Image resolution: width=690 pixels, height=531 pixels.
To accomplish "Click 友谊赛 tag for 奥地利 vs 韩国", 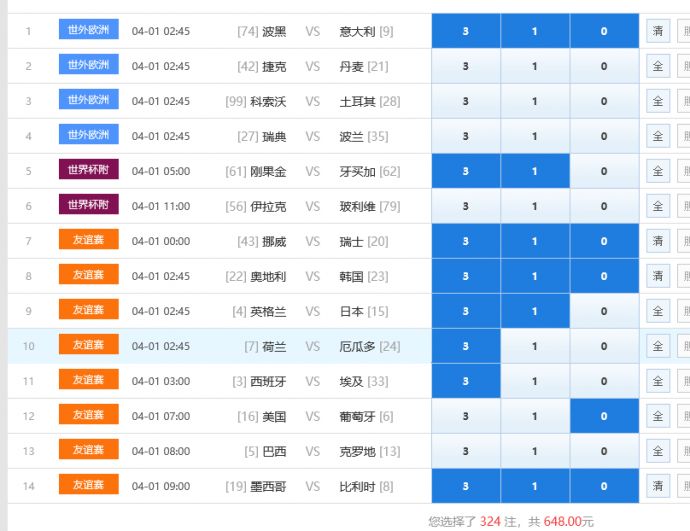I will [88, 275].
